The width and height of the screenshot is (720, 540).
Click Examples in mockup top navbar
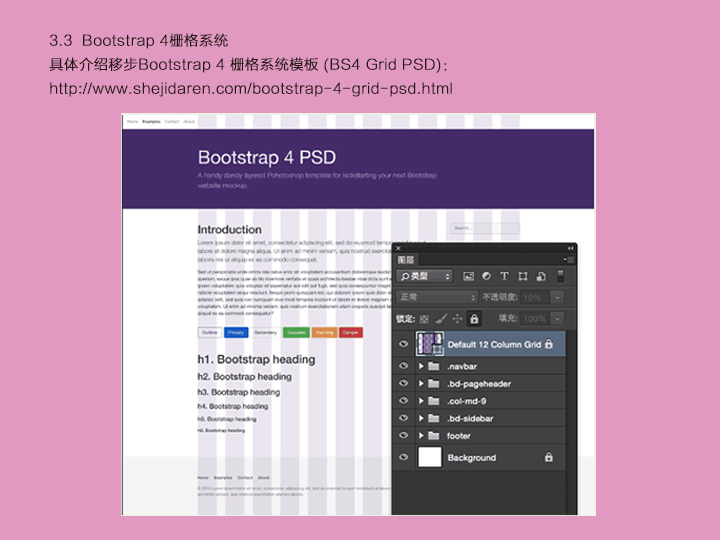[152, 122]
